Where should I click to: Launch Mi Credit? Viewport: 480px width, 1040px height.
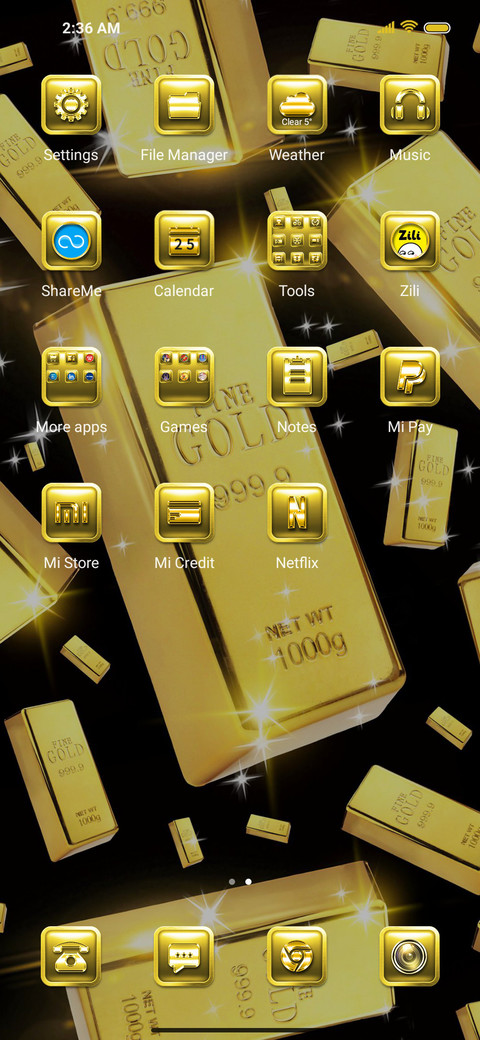click(184, 513)
